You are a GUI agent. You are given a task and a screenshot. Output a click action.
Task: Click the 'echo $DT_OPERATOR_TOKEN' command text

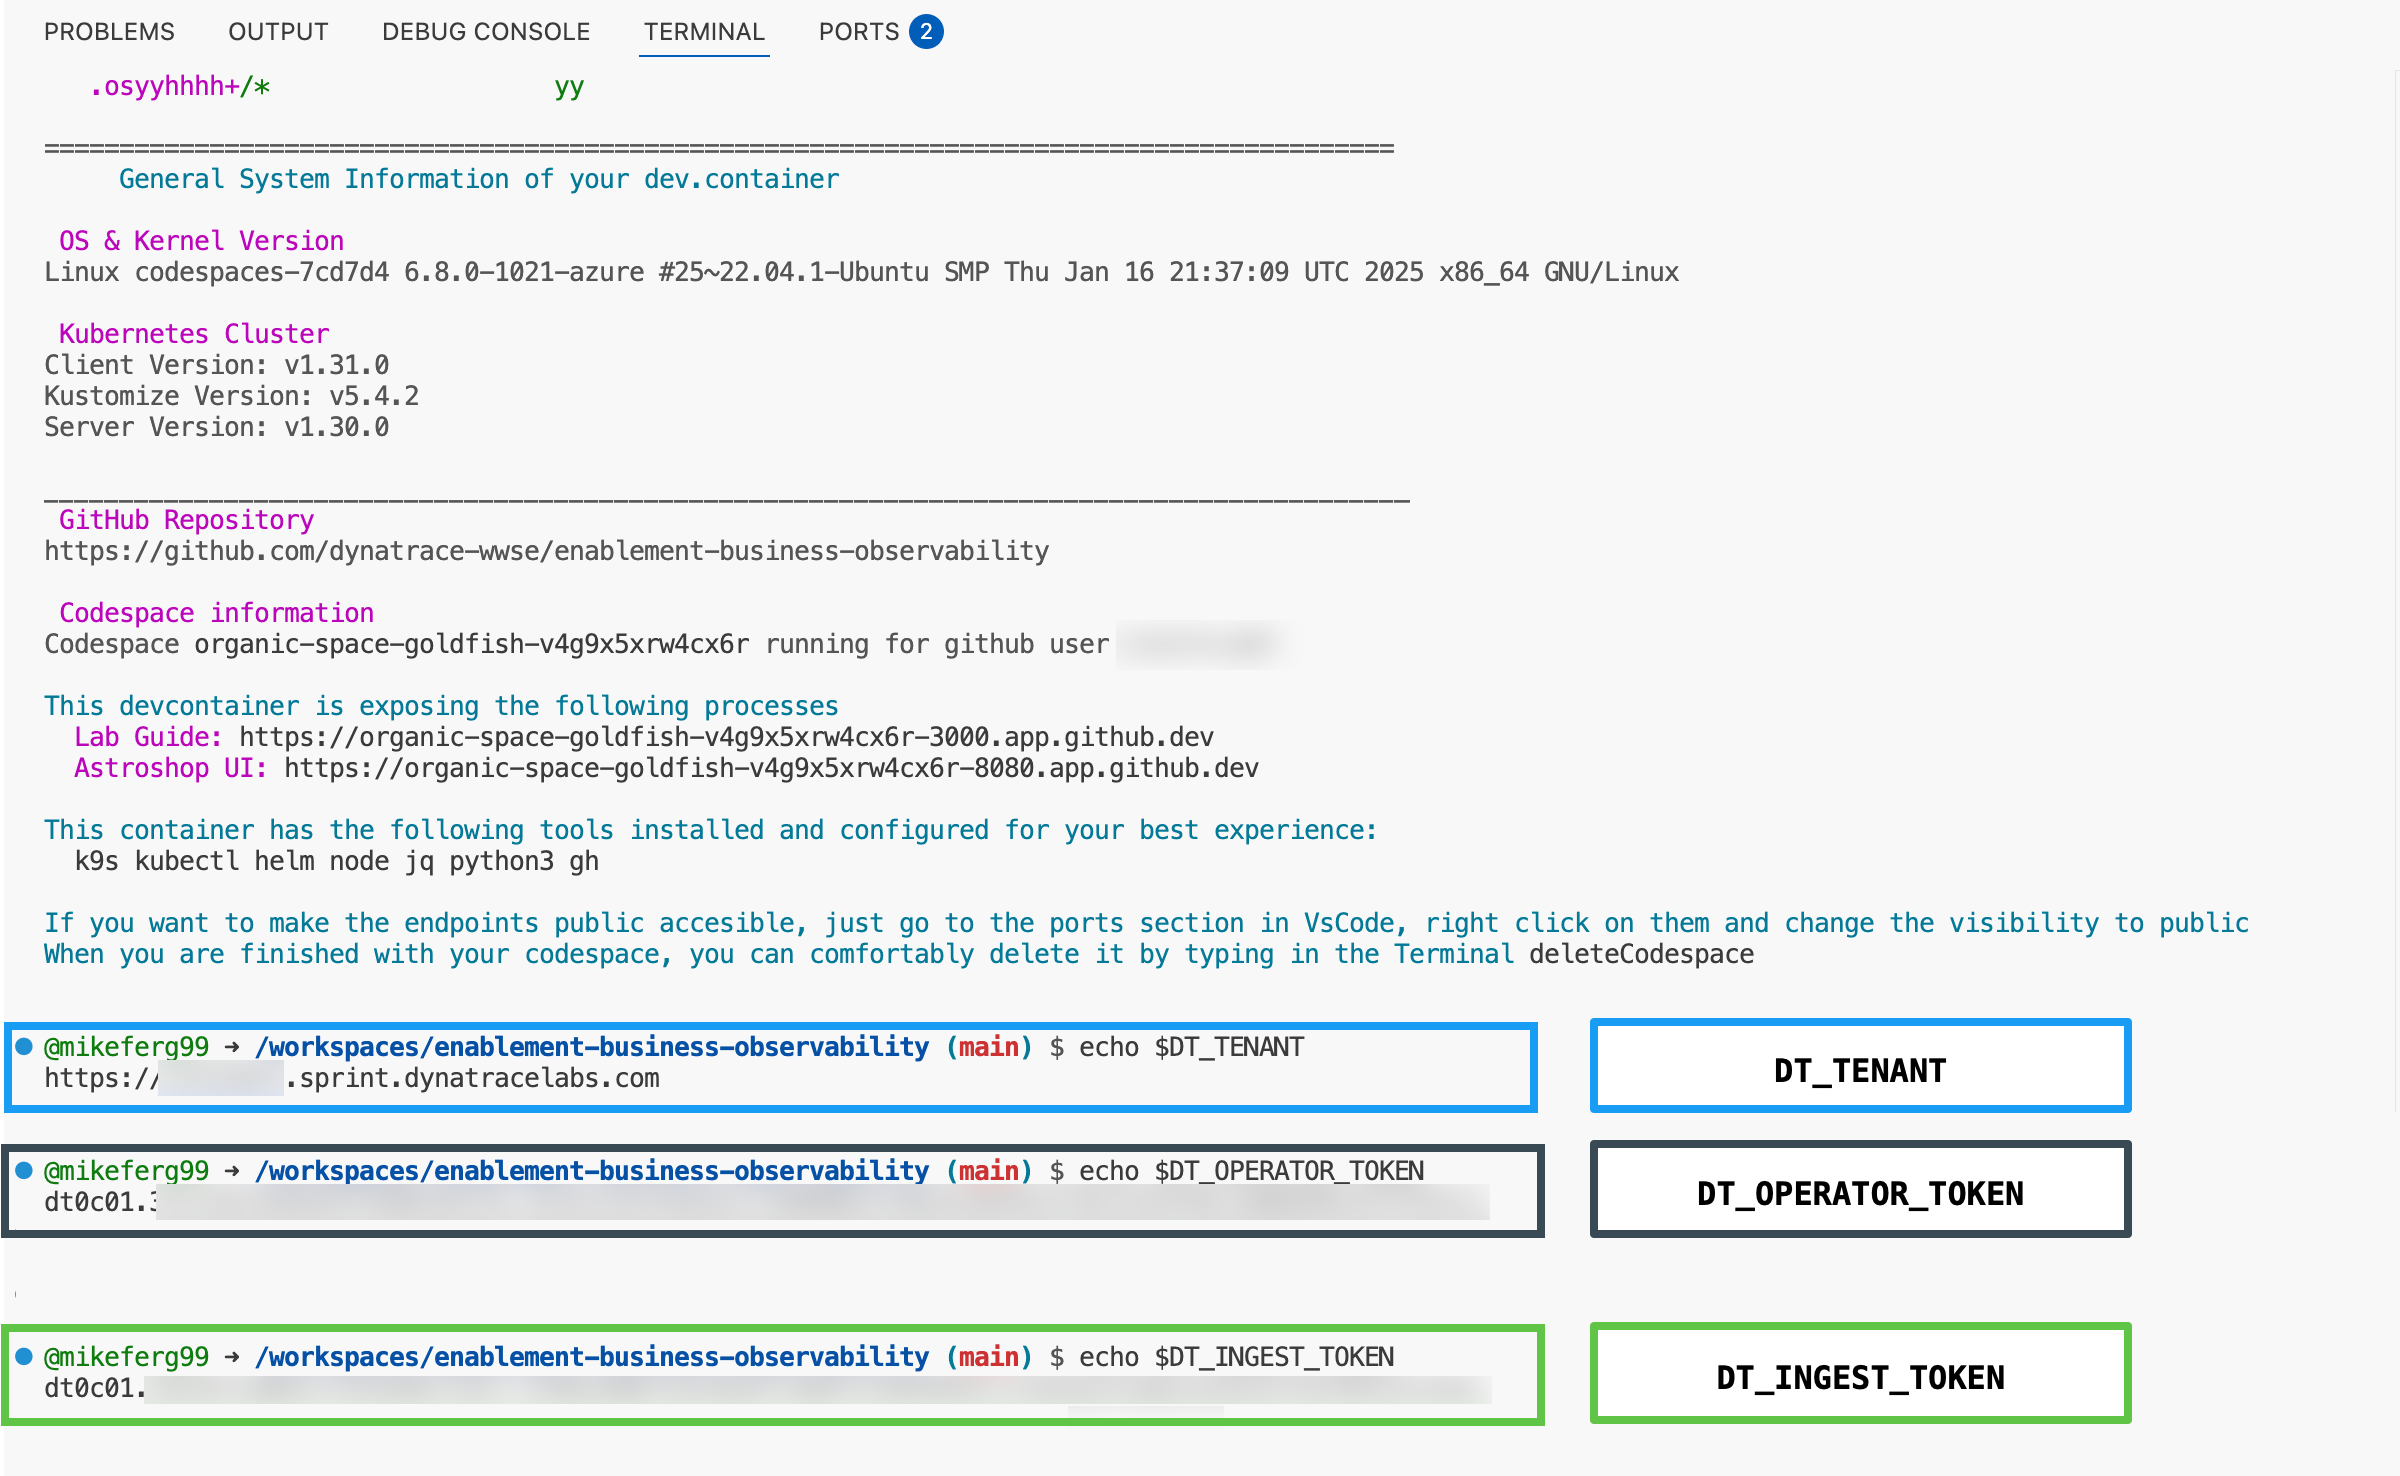click(1251, 1171)
